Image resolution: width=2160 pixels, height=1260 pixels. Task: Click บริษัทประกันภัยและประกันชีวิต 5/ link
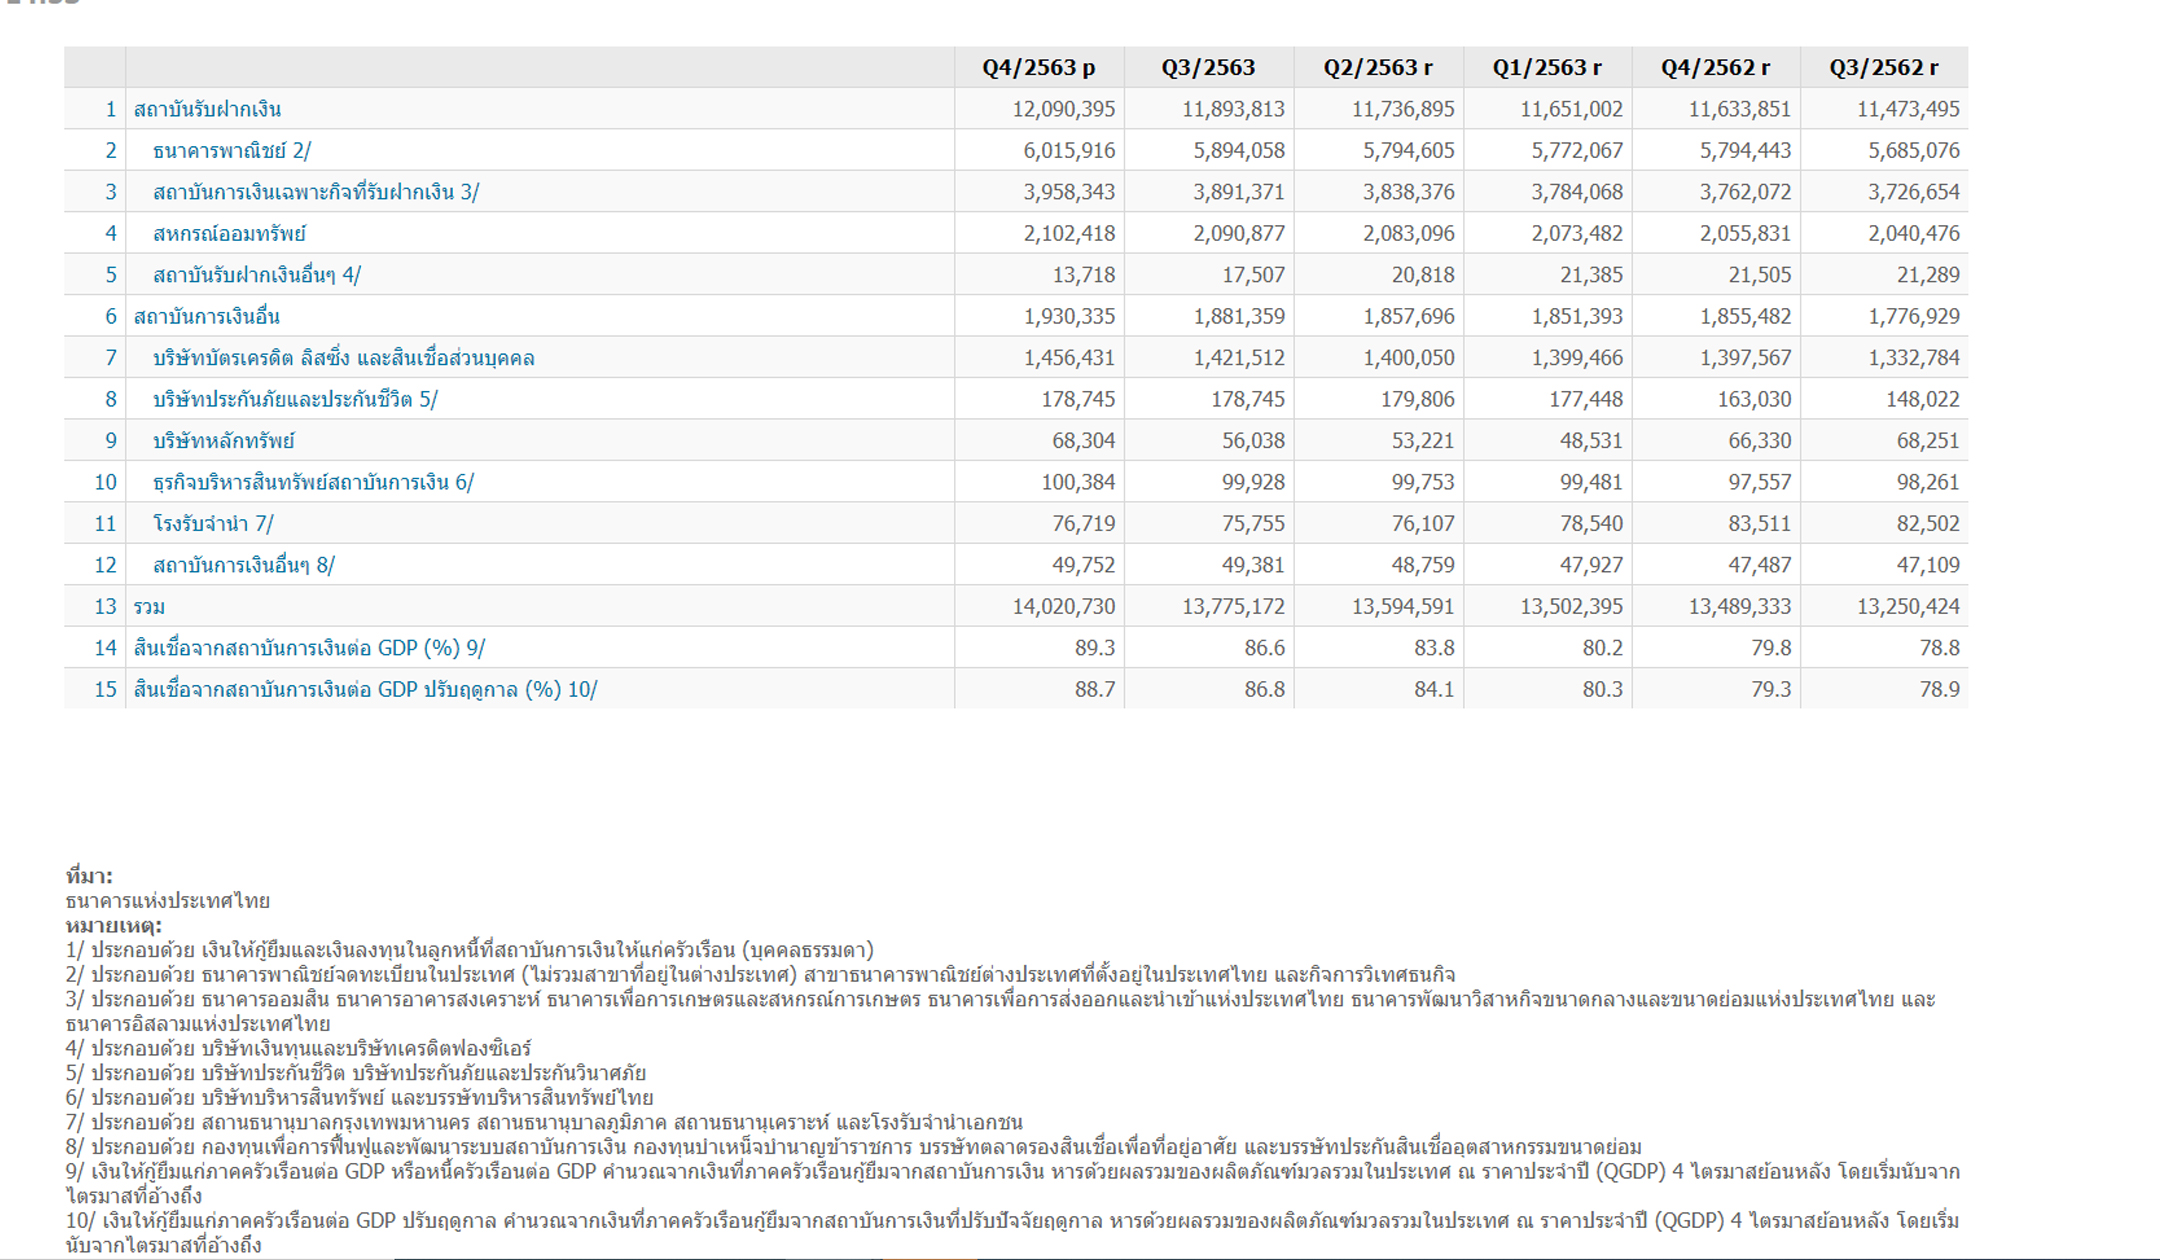[x=295, y=400]
